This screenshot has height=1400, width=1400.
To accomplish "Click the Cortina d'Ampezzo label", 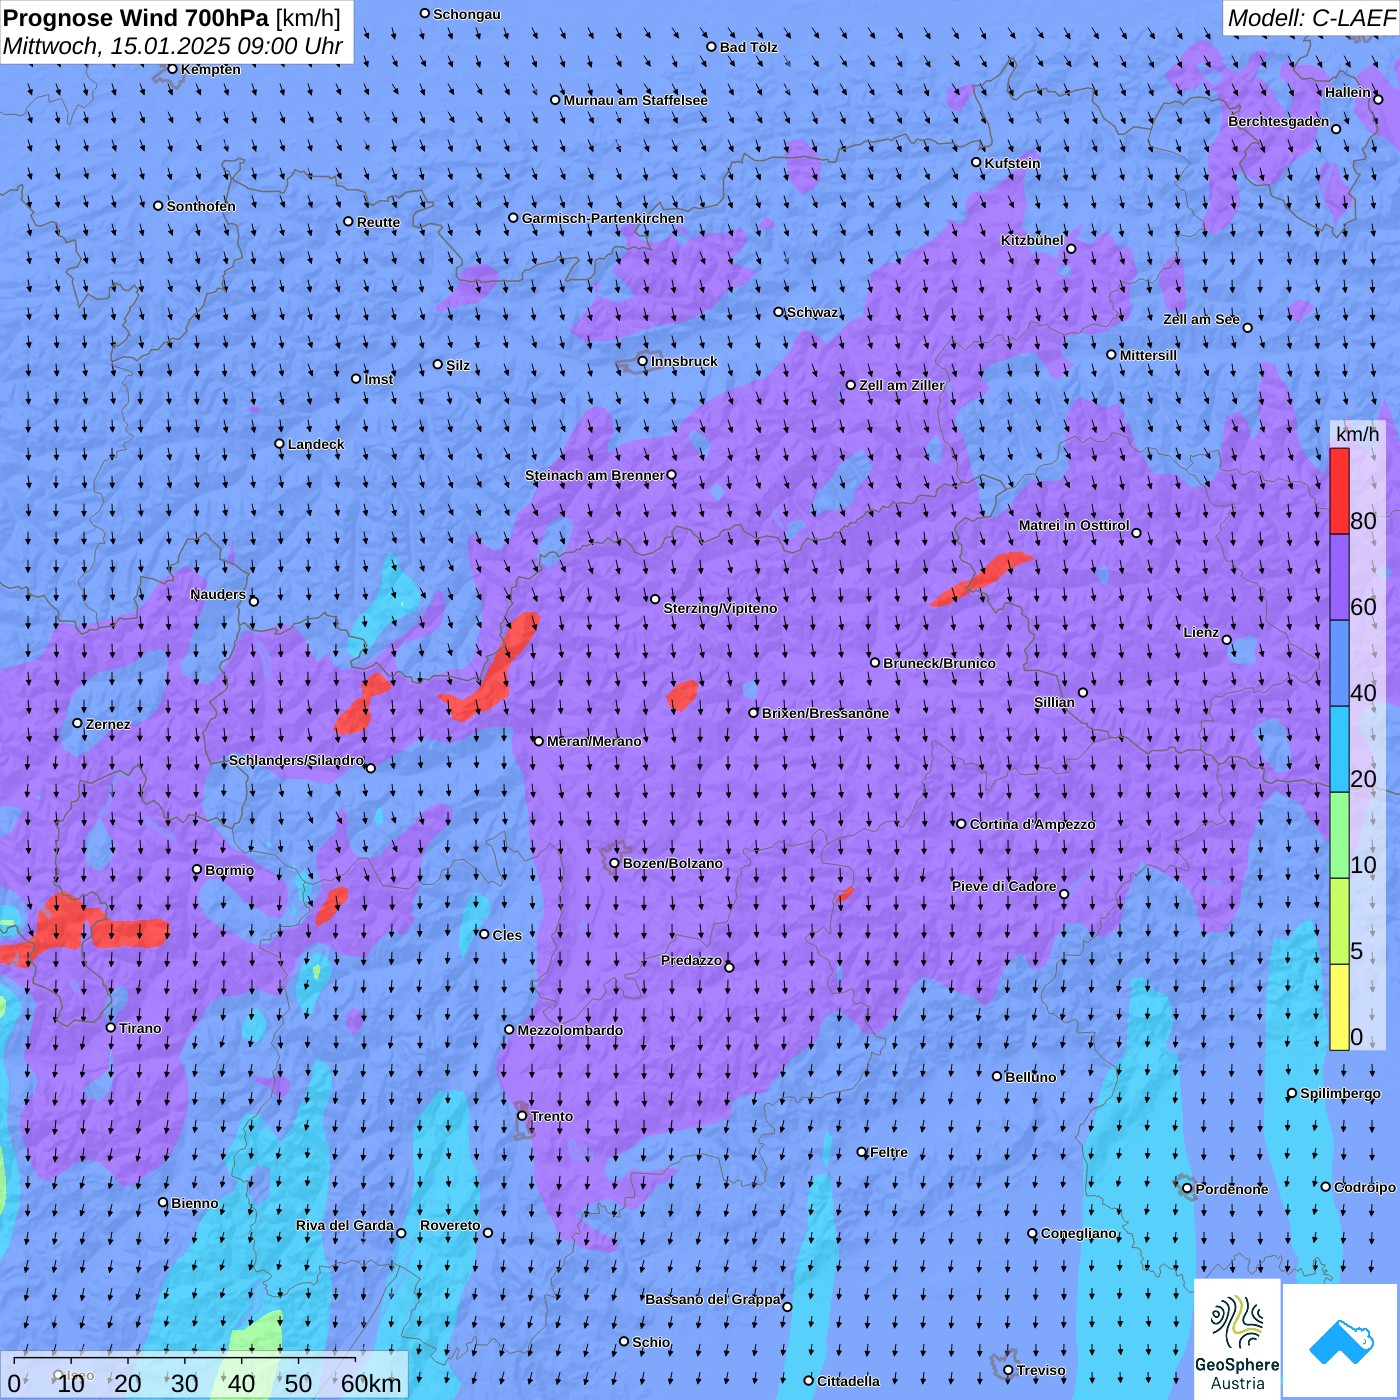I will tap(1032, 824).
